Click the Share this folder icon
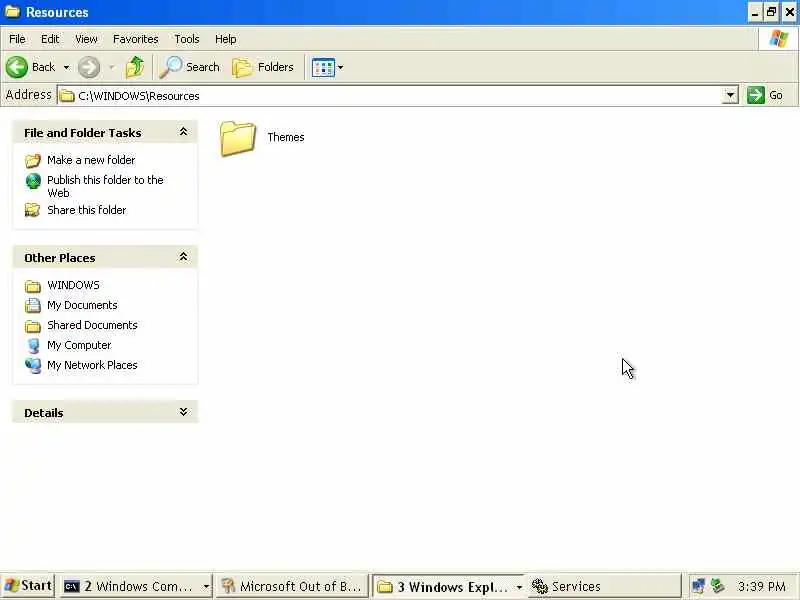The width and height of the screenshot is (800, 600). tap(33, 210)
